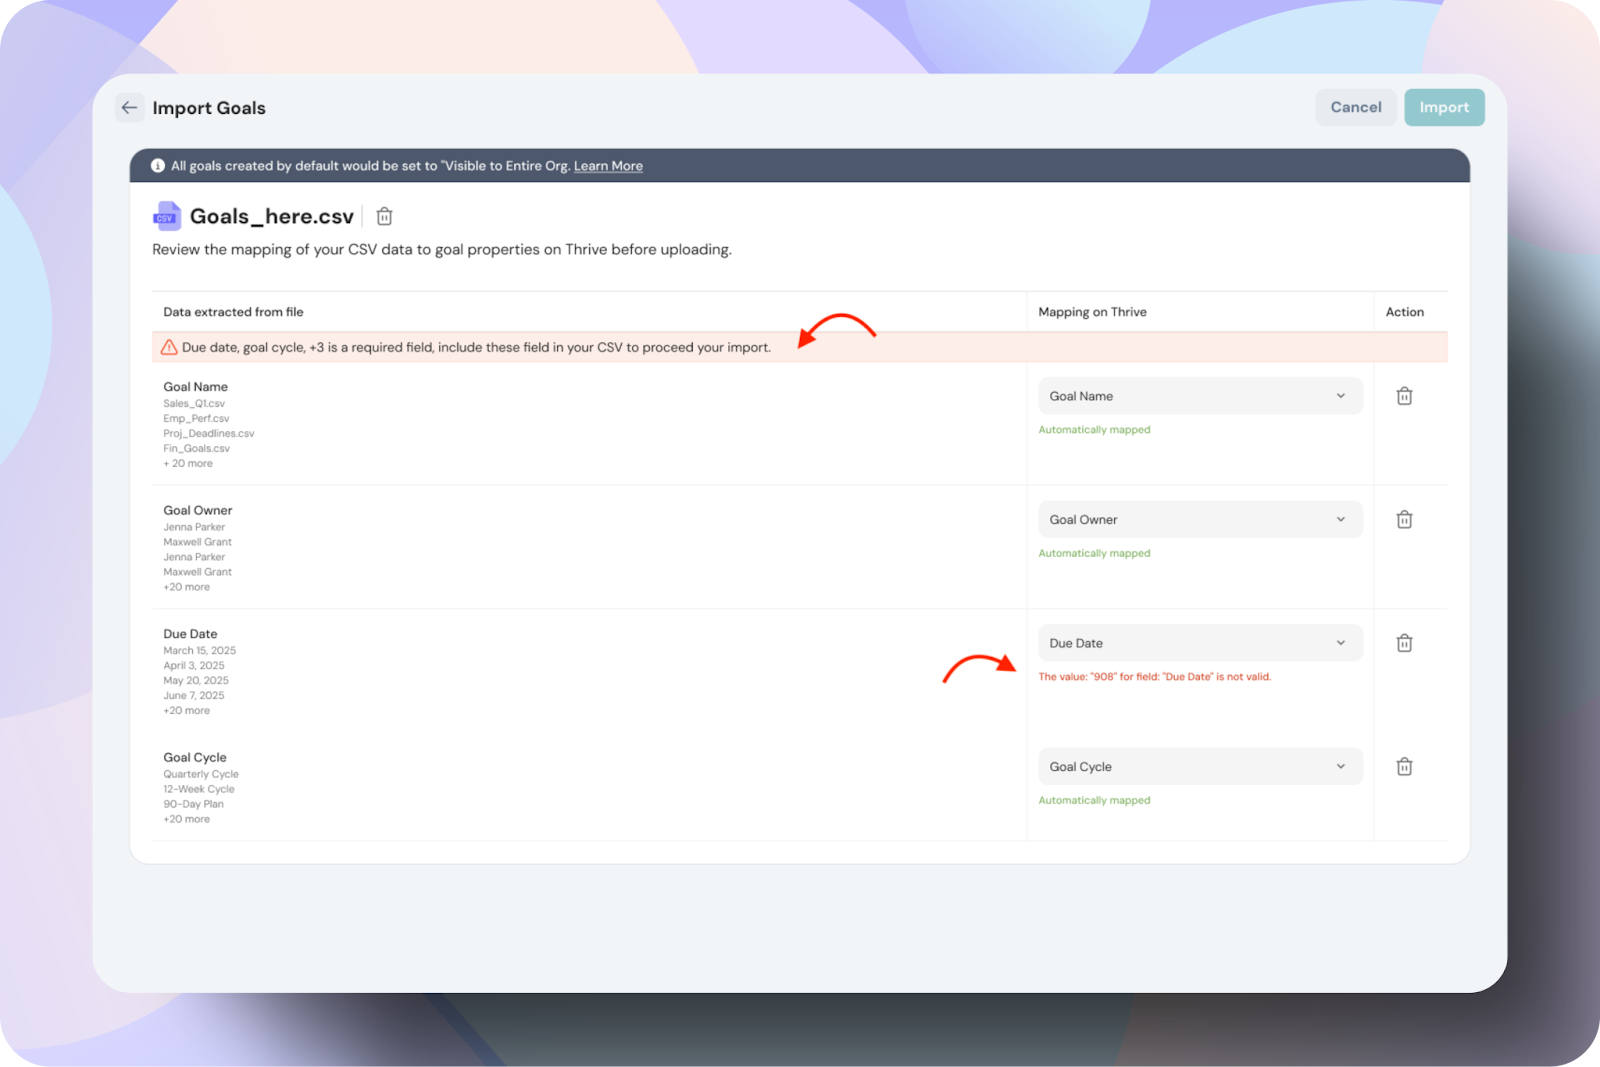Open the Goal Name mapping dropdown
The image size is (1600, 1067).
point(1200,396)
